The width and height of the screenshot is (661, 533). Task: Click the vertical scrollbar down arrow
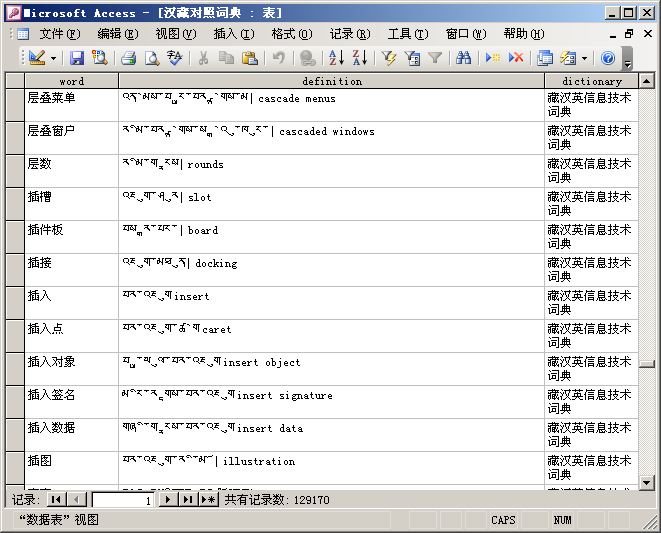[x=647, y=482]
